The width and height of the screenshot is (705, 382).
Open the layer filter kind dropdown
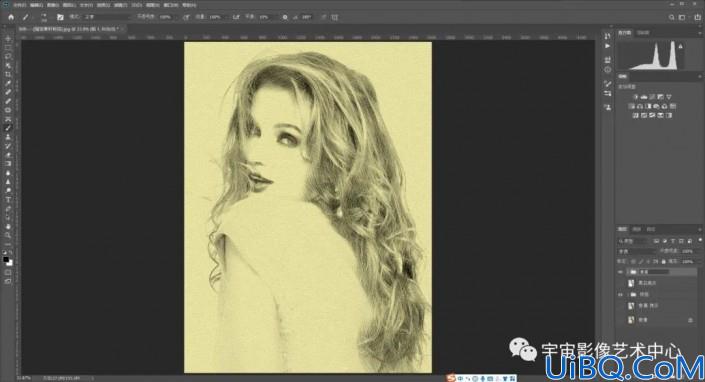(x=634, y=241)
